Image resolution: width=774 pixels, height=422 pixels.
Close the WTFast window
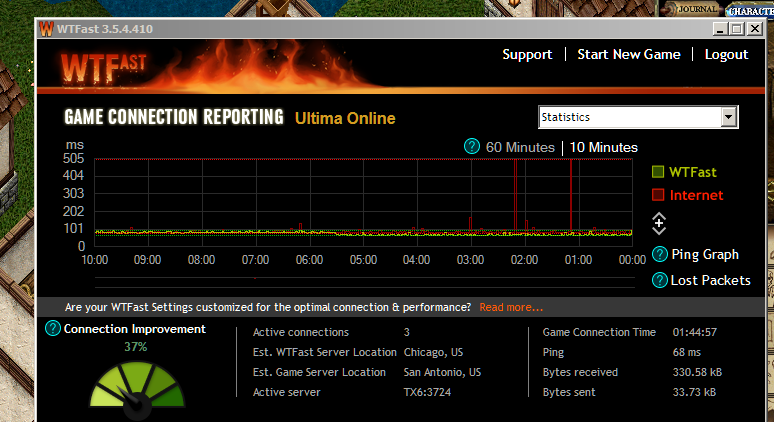pyautogui.click(x=755, y=29)
